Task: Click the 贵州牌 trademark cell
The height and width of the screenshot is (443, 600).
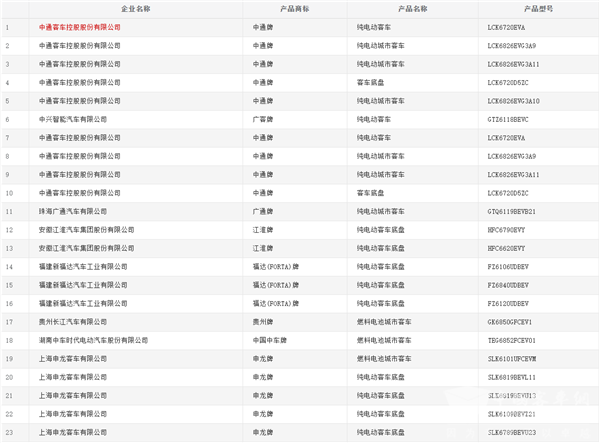Action: click(x=269, y=322)
